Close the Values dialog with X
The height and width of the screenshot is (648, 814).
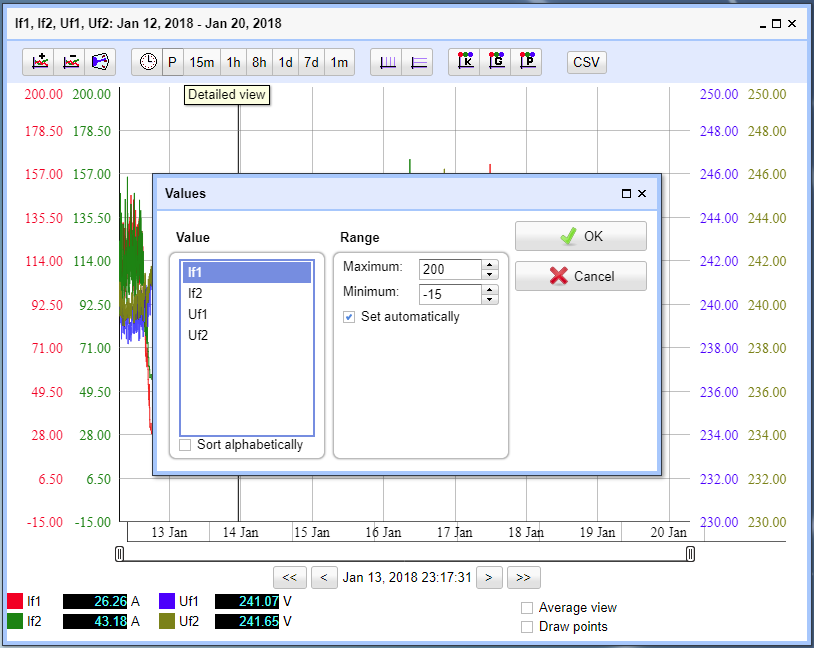(x=642, y=194)
